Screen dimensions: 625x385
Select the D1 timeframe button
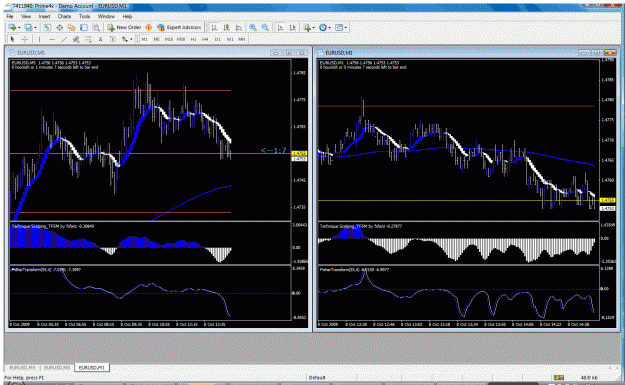[x=218, y=39]
